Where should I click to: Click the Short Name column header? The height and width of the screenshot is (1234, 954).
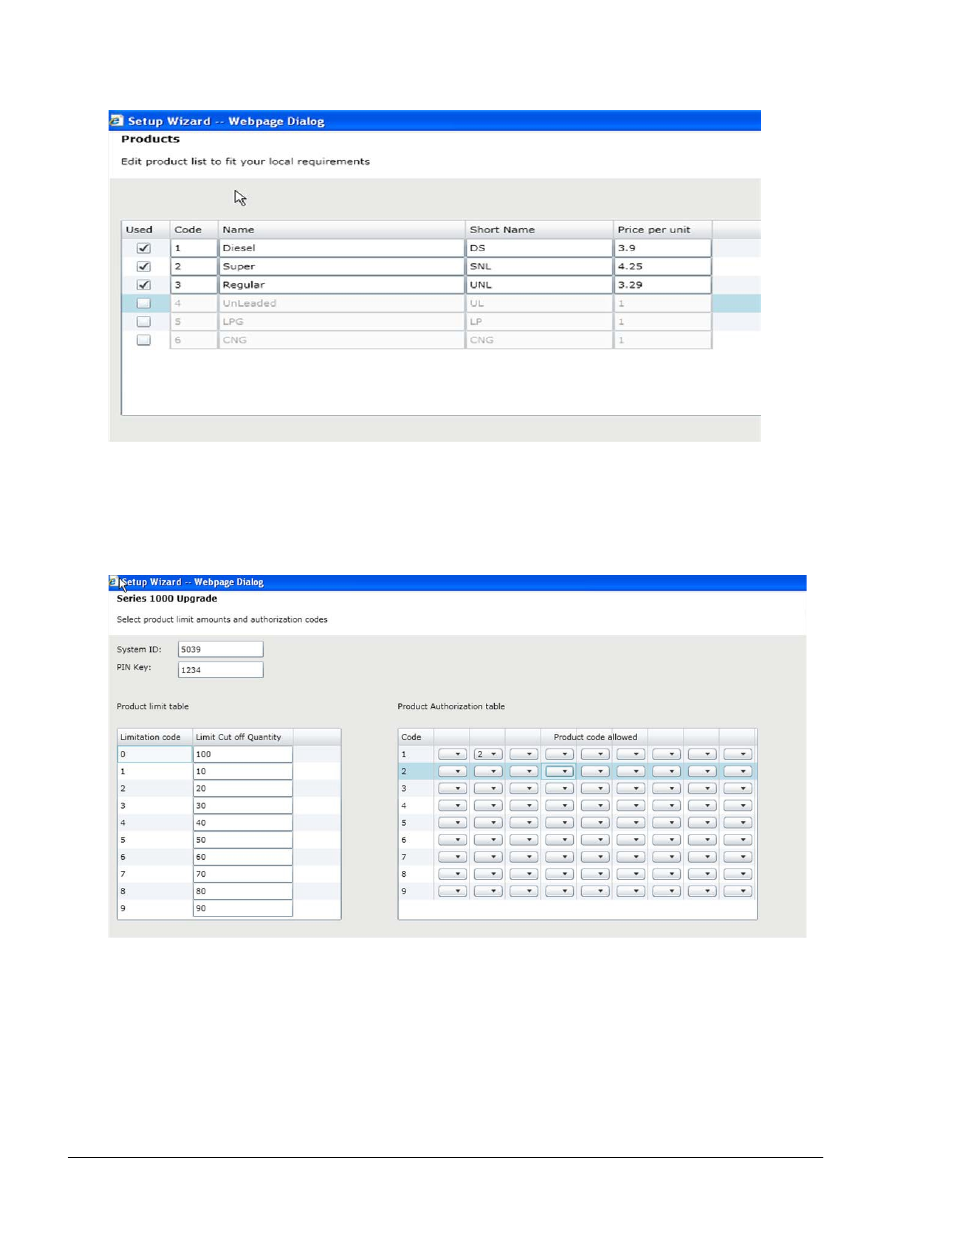click(x=539, y=230)
